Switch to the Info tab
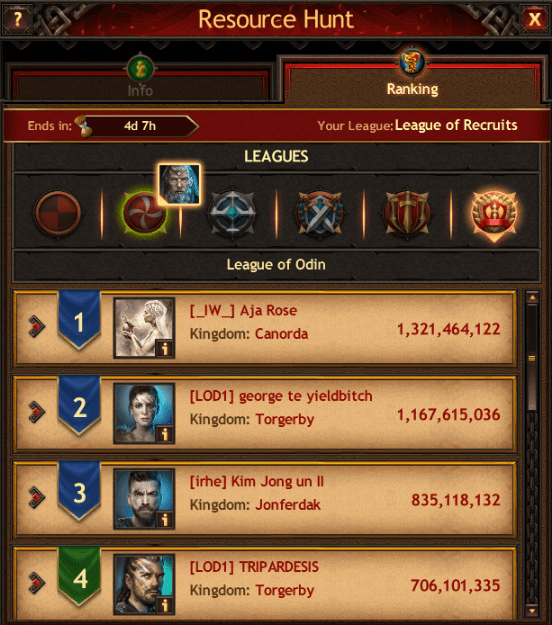The height and width of the screenshot is (625, 552). click(x=140, y=85)
